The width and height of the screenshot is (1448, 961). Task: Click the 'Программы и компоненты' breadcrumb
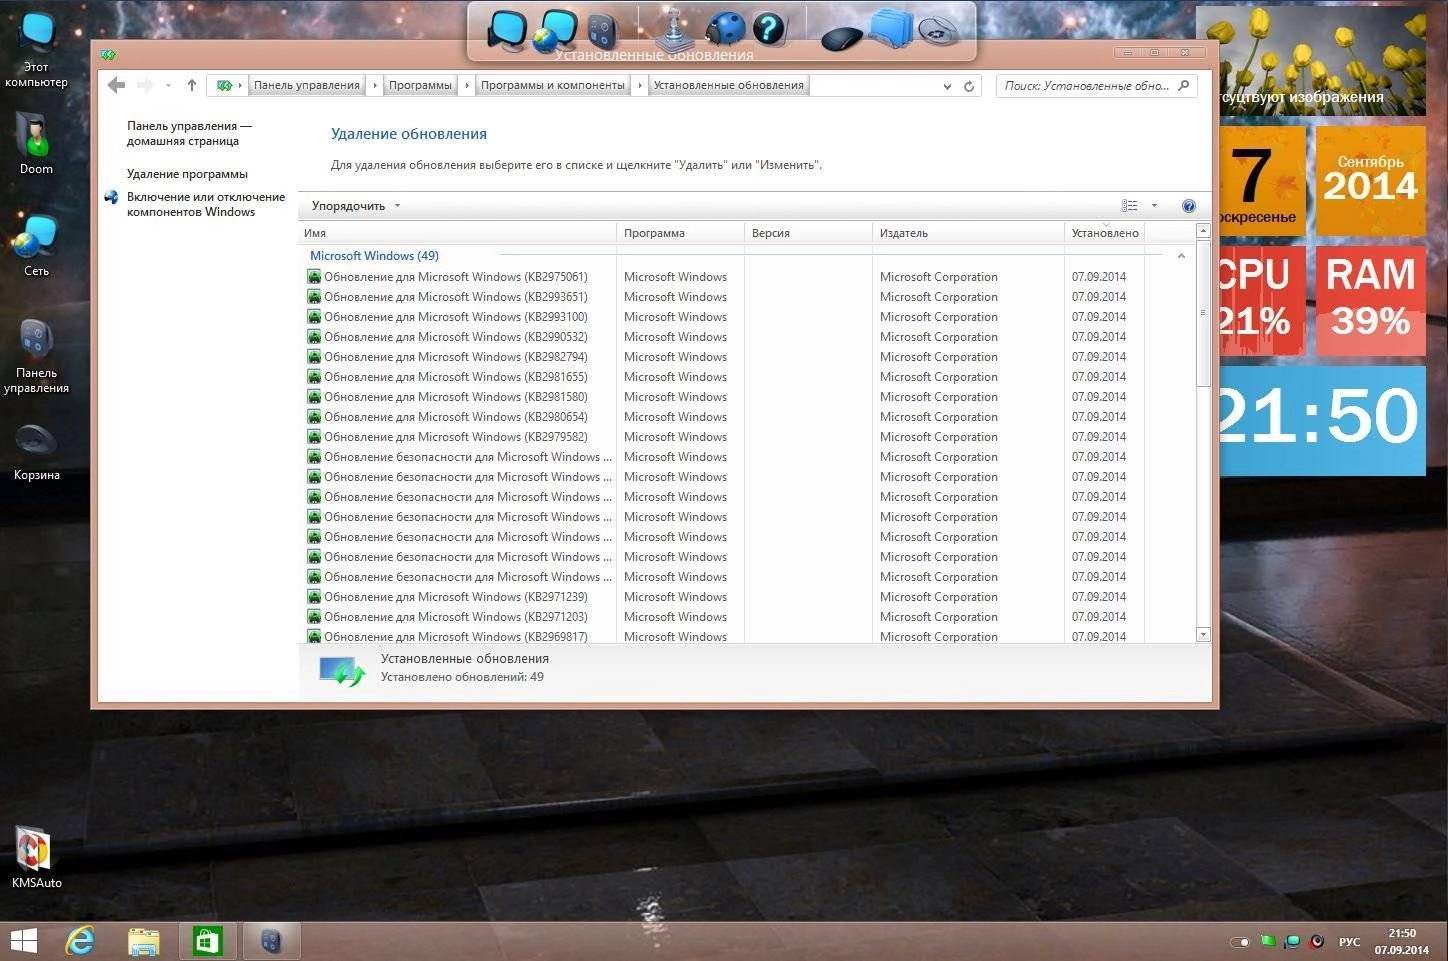point(553,86)
